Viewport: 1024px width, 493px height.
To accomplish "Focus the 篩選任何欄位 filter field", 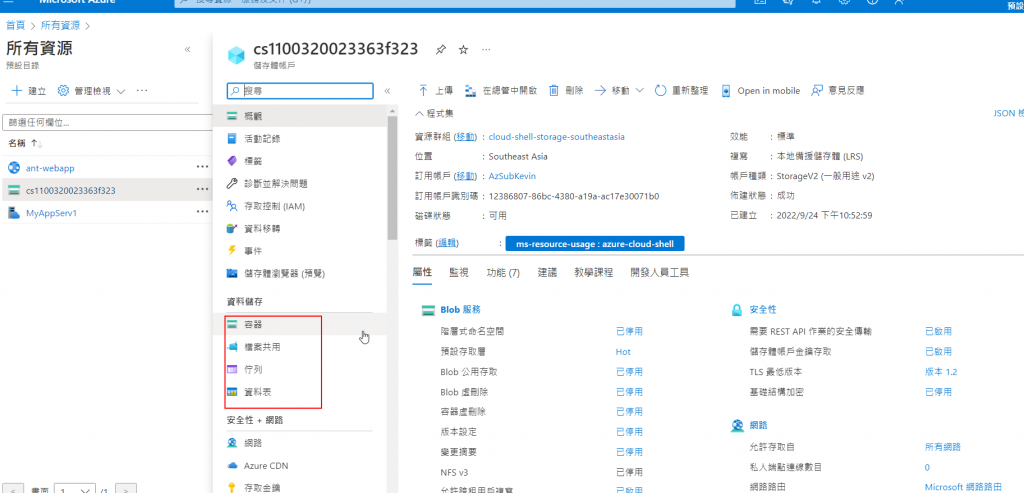I will (108, 122).
